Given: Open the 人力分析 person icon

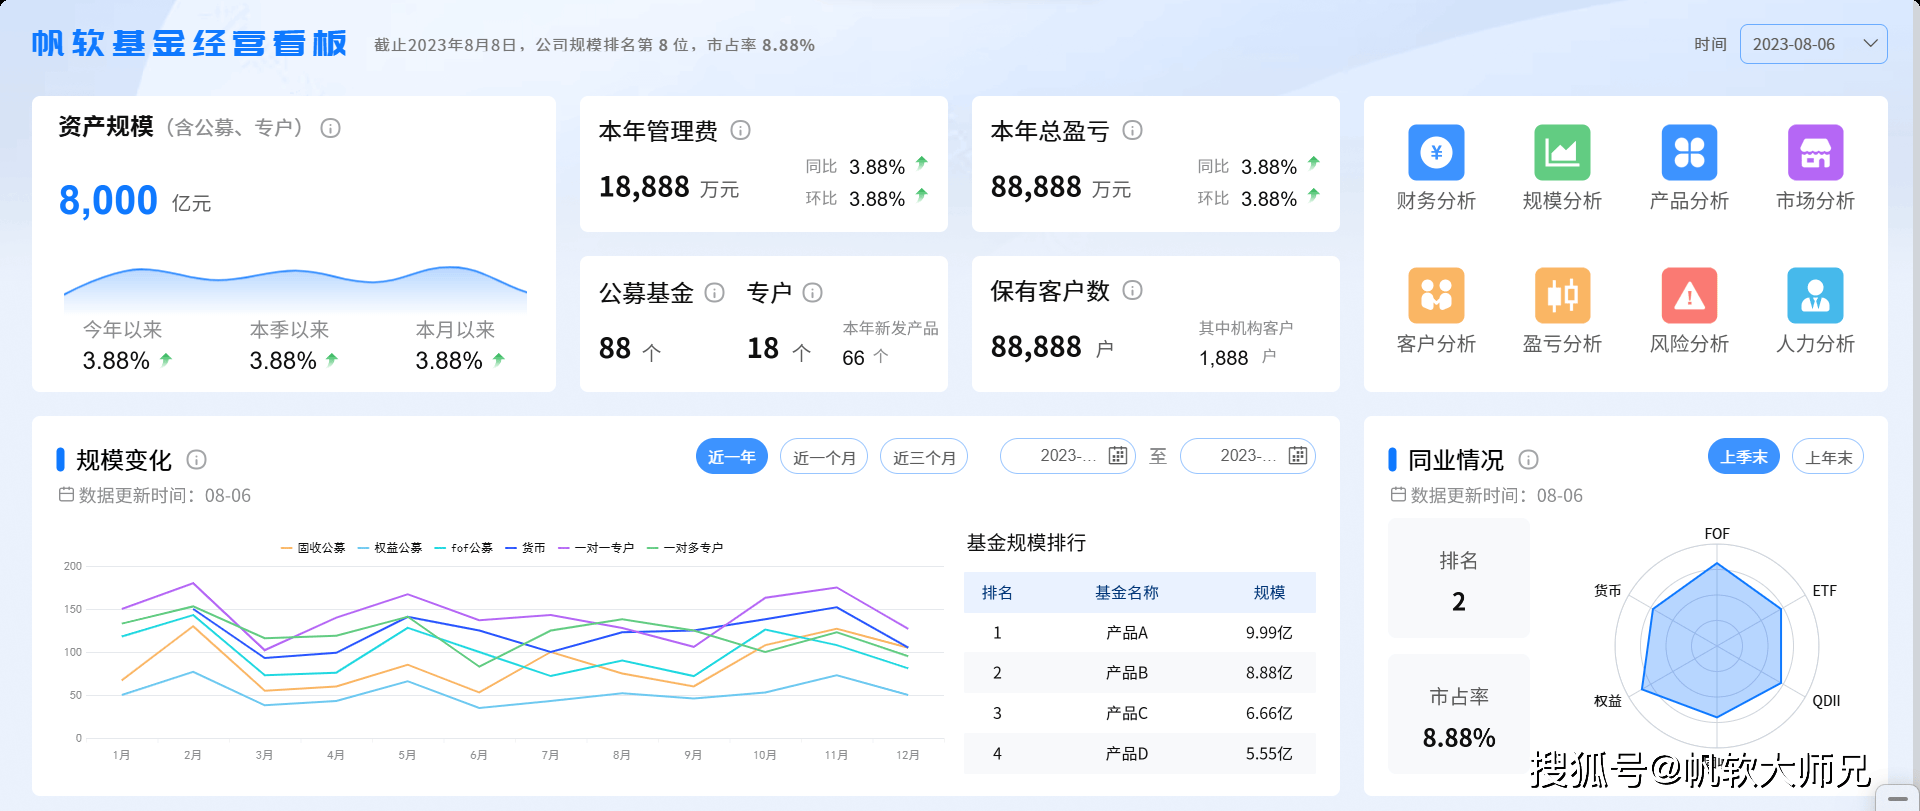Looking at the screenshot, I should 1815,296.
